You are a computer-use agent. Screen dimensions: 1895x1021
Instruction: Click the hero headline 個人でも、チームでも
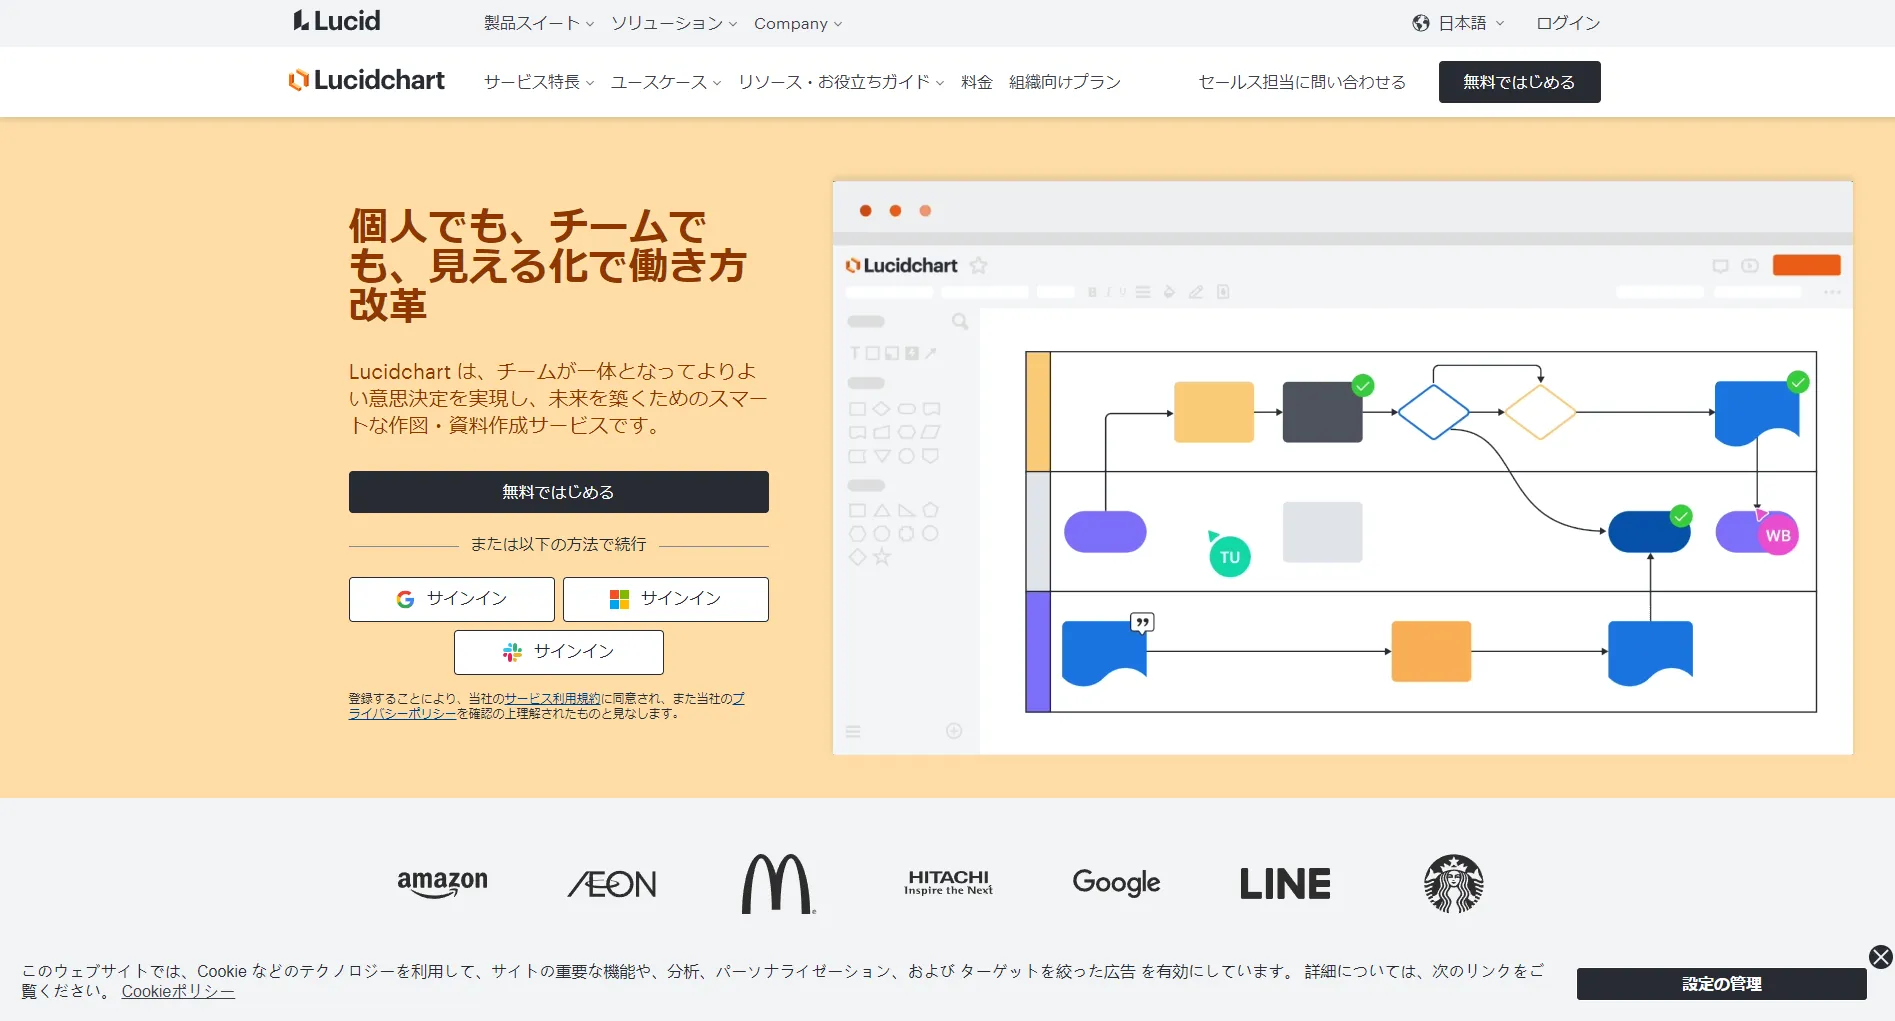click(x=548, y=265)
